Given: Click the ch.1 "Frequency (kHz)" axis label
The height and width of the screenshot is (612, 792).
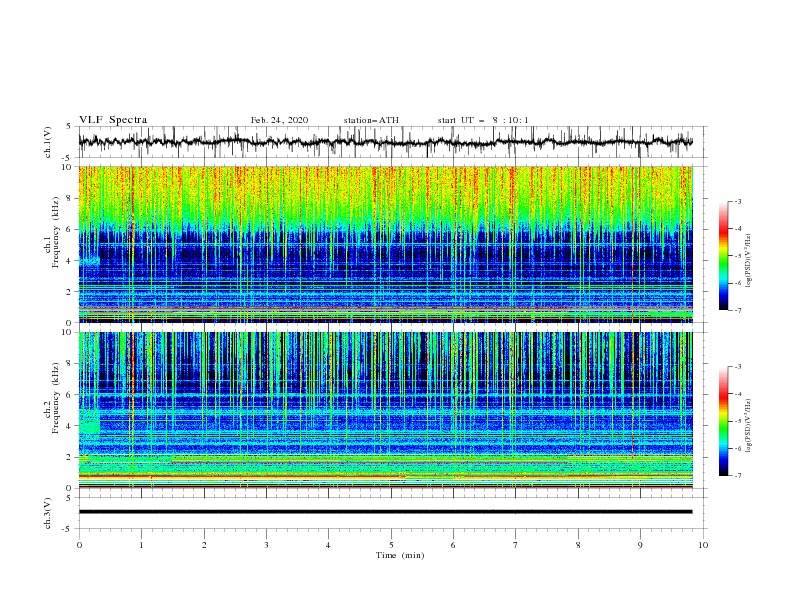Looking at the screenshot, I should pyautogui.click(x=56, y=231).
